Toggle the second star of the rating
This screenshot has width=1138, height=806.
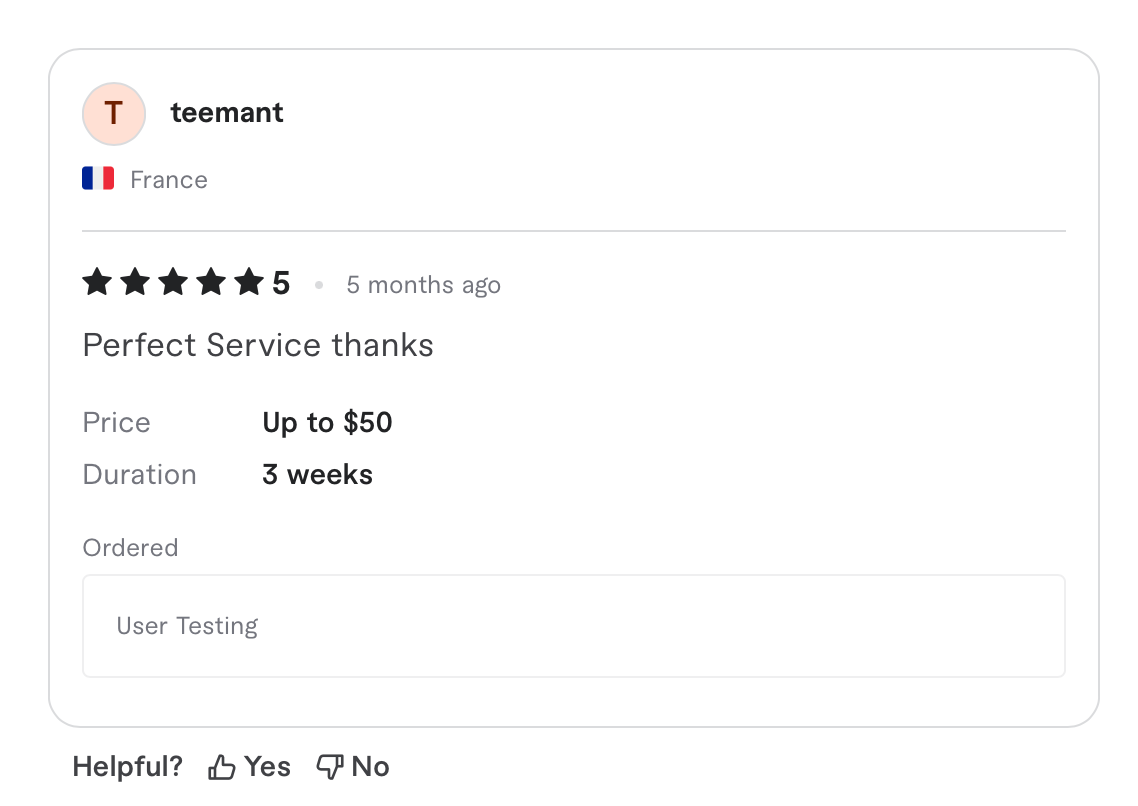(x=135, y=282)
